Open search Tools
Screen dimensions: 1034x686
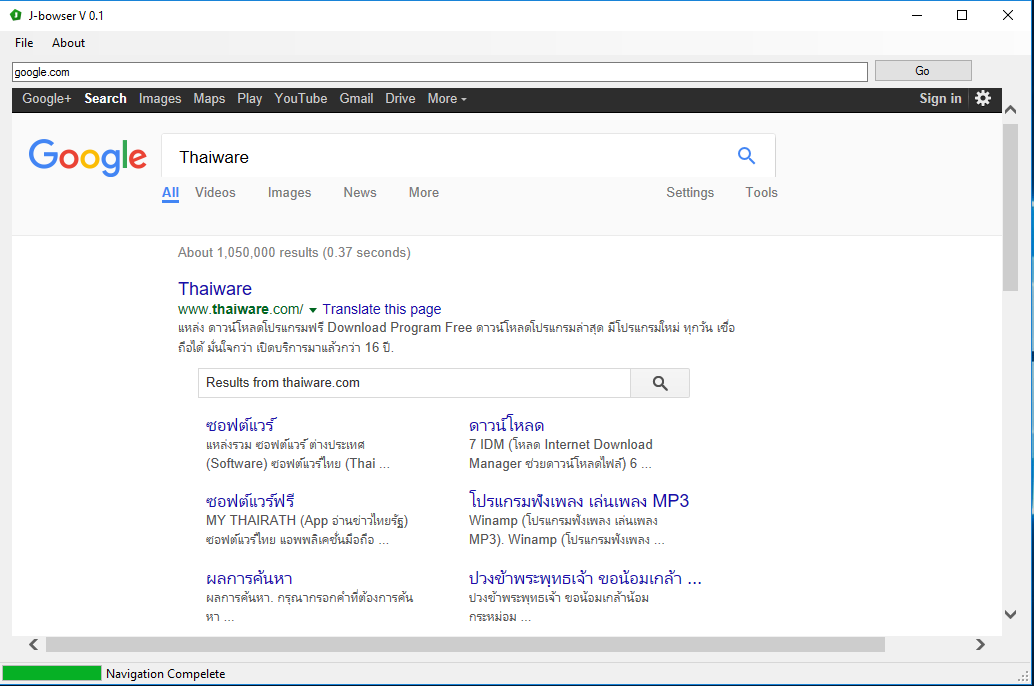click(x=762, y=193)
